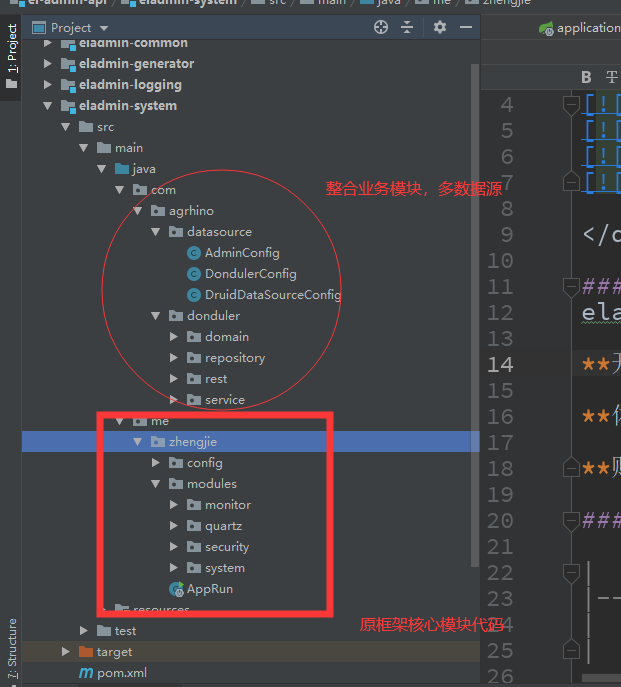Collapse the main folder

point(84,148)
